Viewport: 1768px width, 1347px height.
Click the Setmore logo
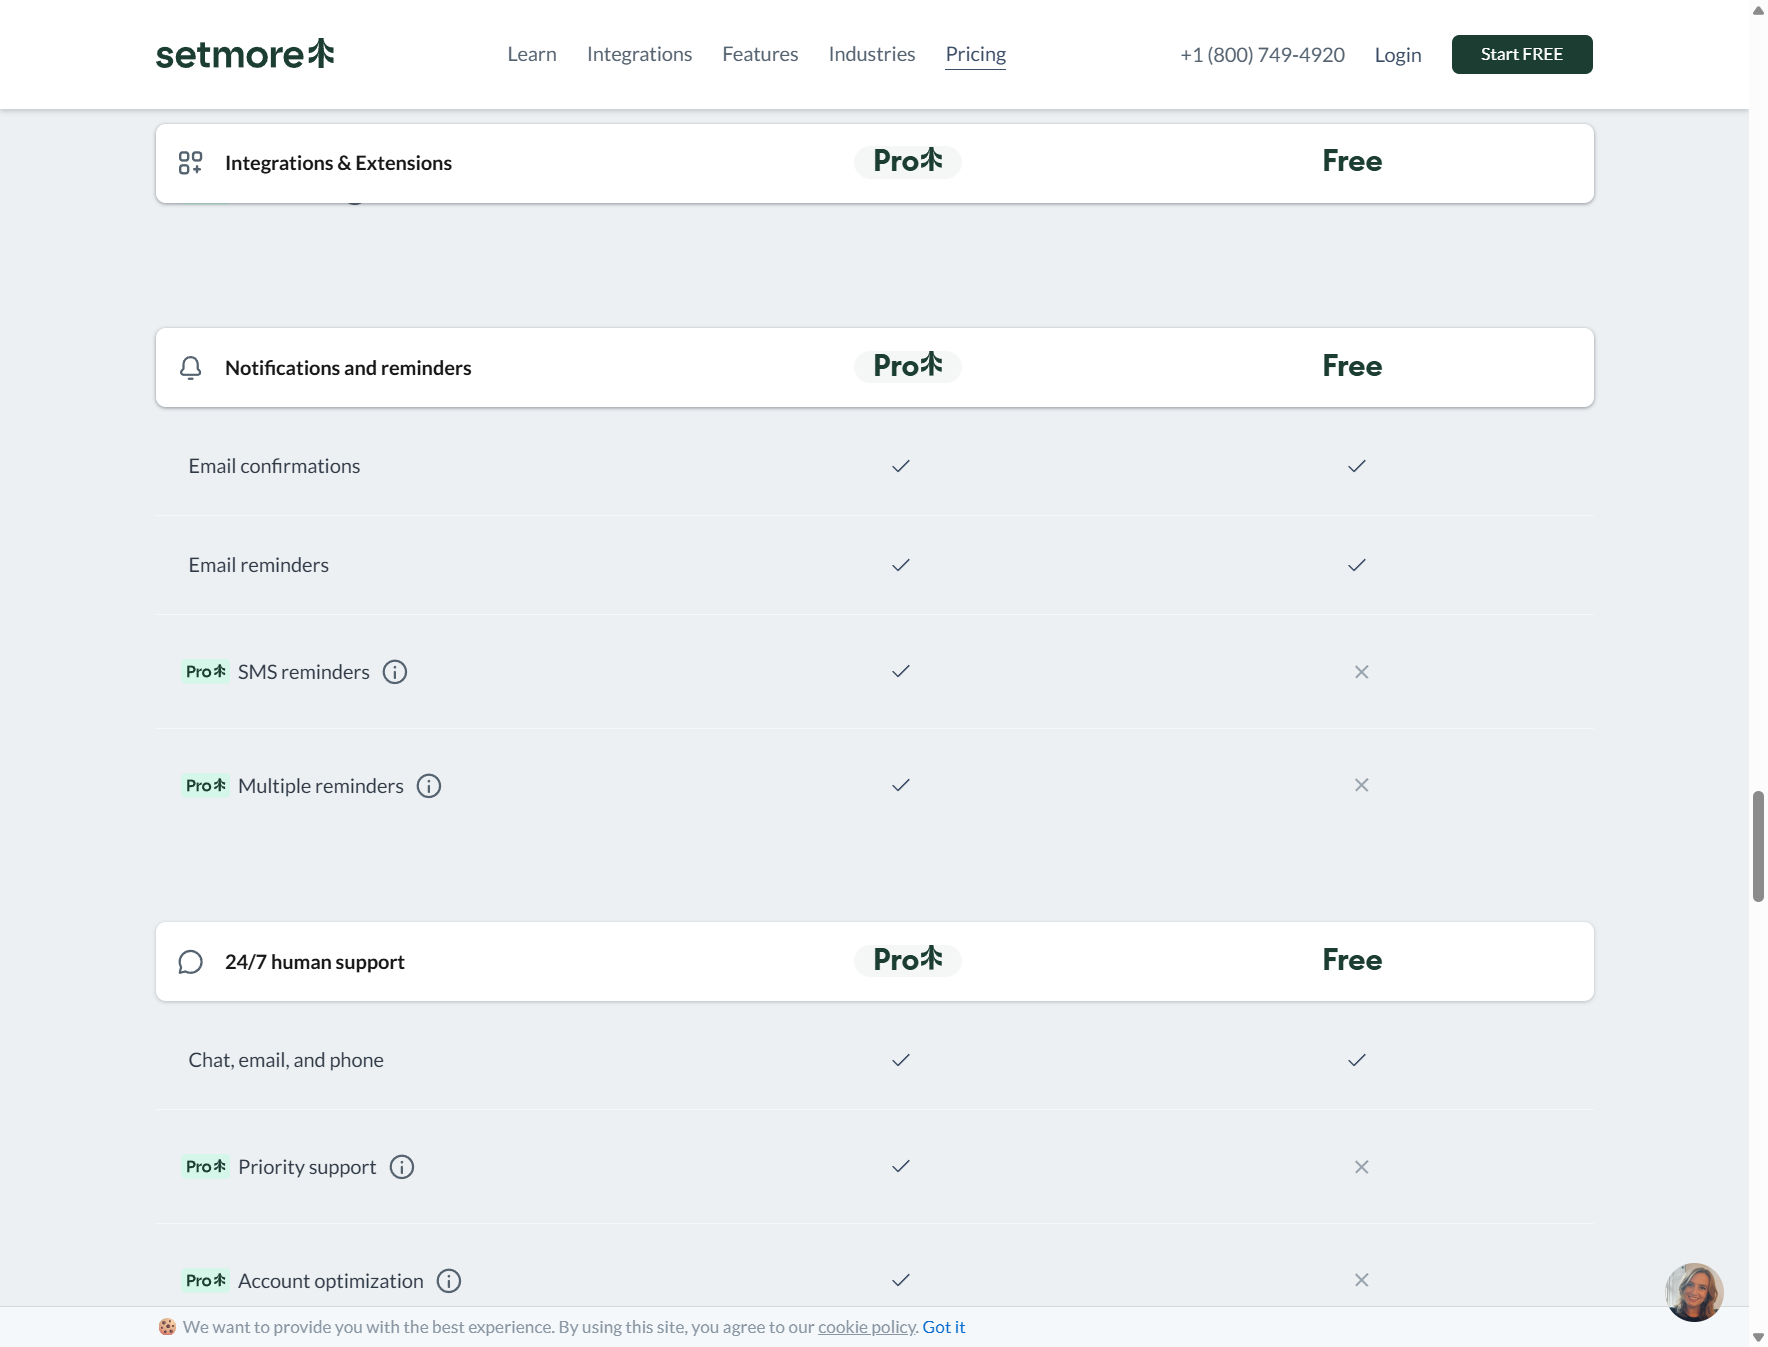coord(245,54)
